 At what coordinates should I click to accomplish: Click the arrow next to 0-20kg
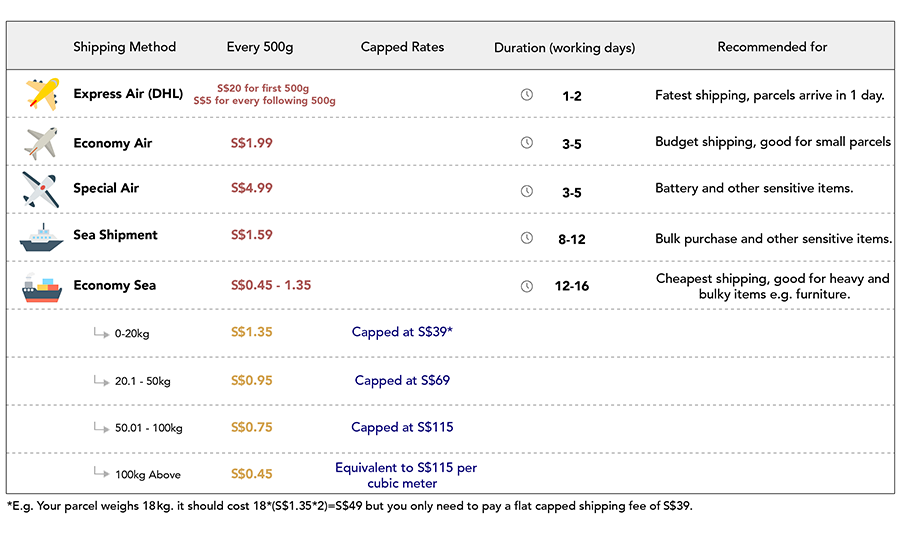point(102,332)
